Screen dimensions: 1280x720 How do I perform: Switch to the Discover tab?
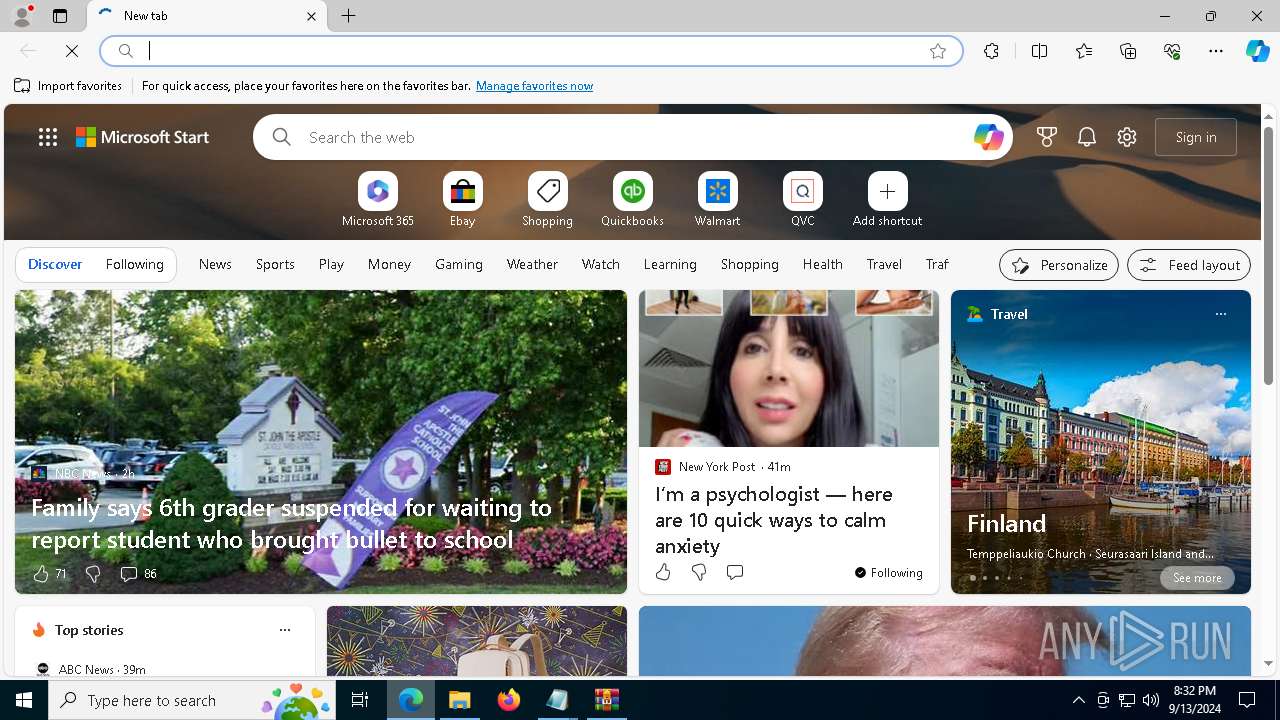[x=55, y=264]
